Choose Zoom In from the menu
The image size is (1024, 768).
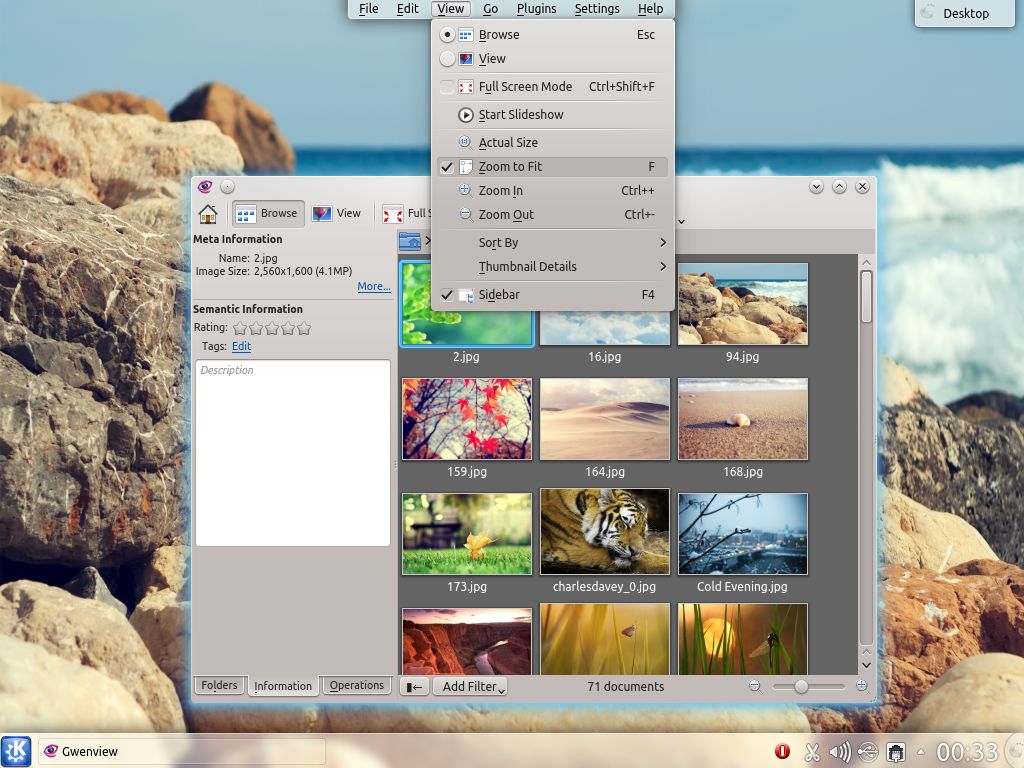tap(552, 191)
